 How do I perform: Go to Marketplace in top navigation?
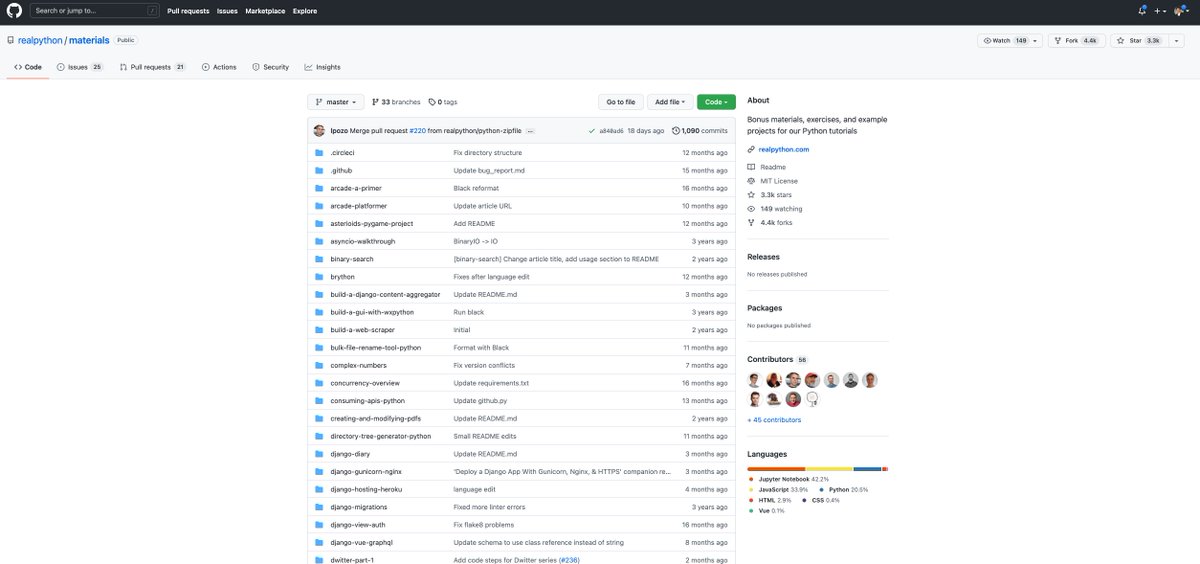pos(265,11)
